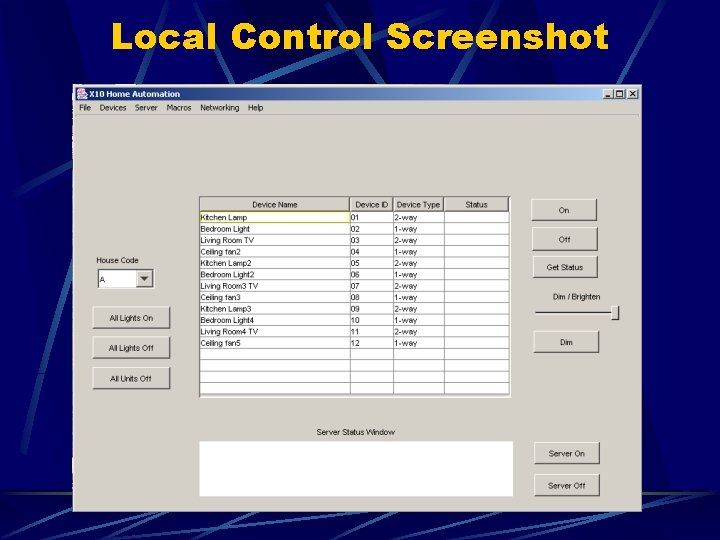720x540 pixels.
Task: Click the Server Off button
Action: point(567,485)
